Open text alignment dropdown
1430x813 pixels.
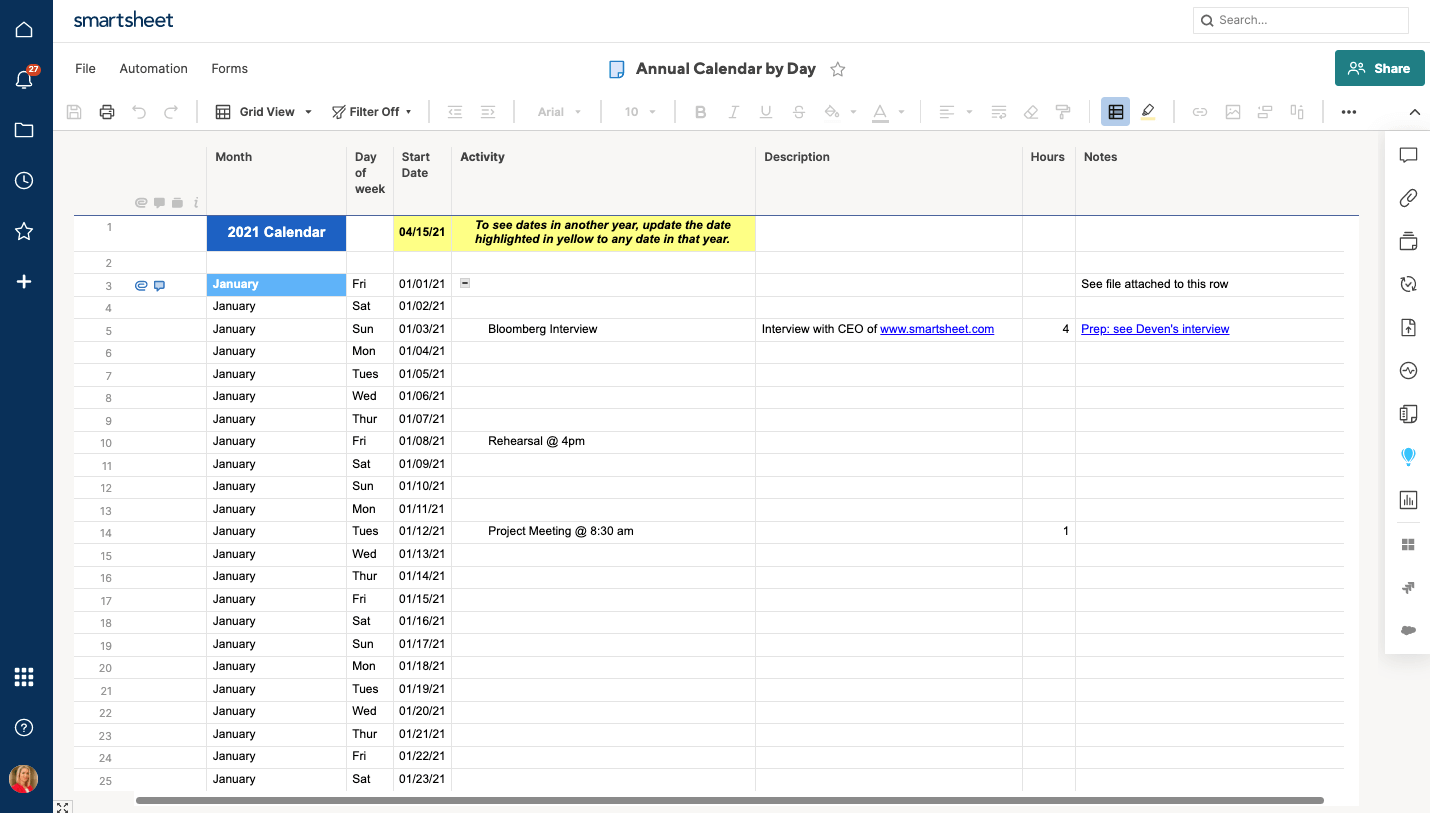pos(955,112)
